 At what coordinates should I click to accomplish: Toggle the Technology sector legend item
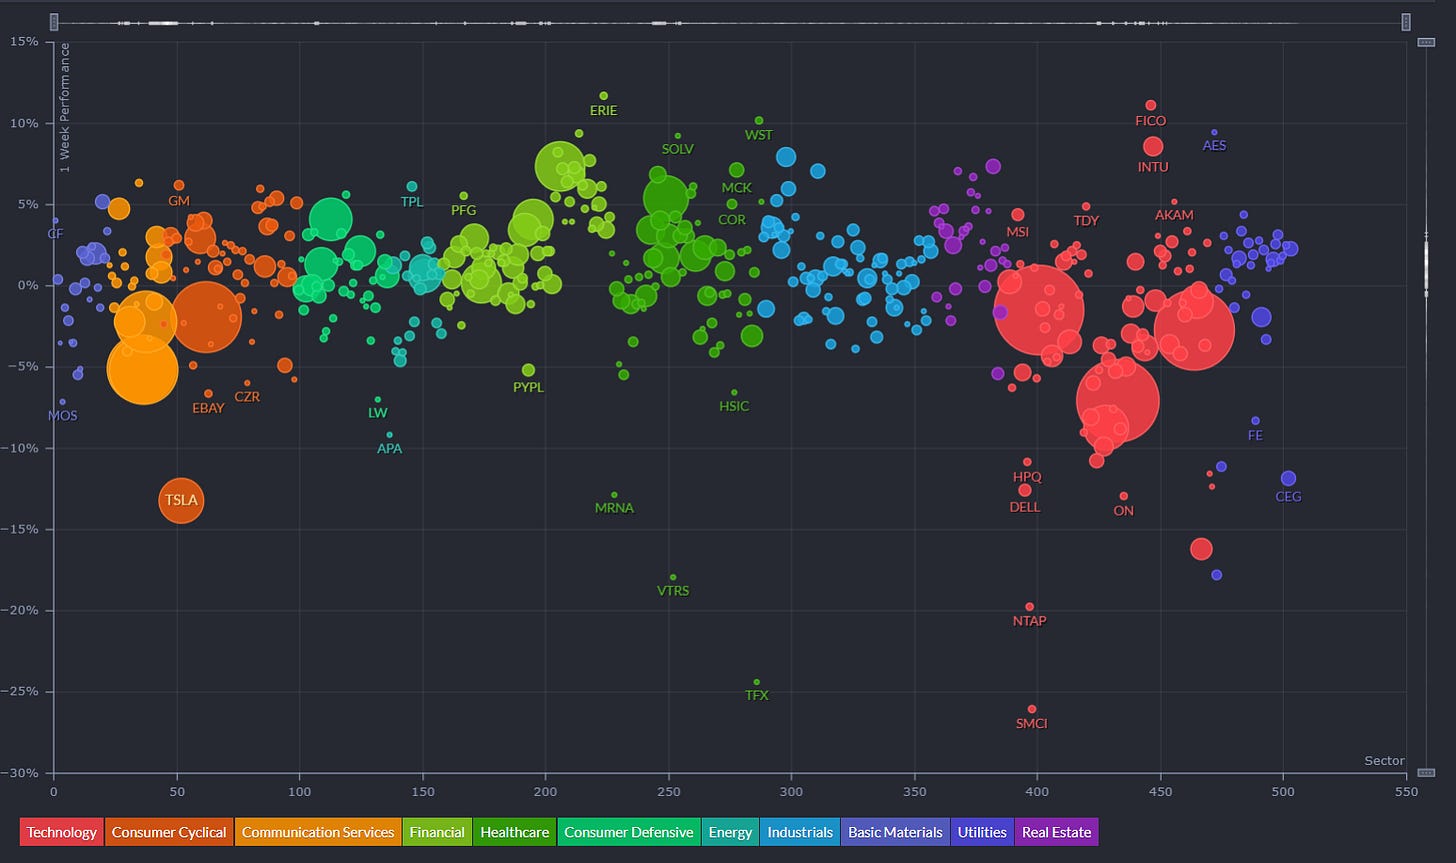[x=62, y=832]
